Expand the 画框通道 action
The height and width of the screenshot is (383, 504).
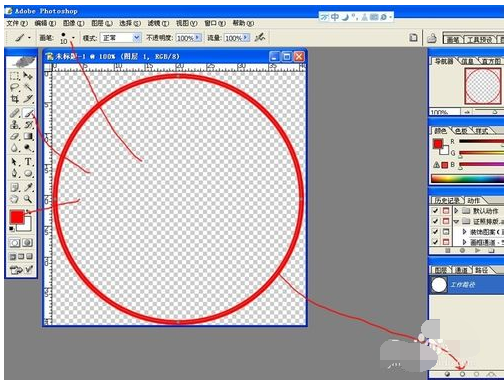pos(464,242)
